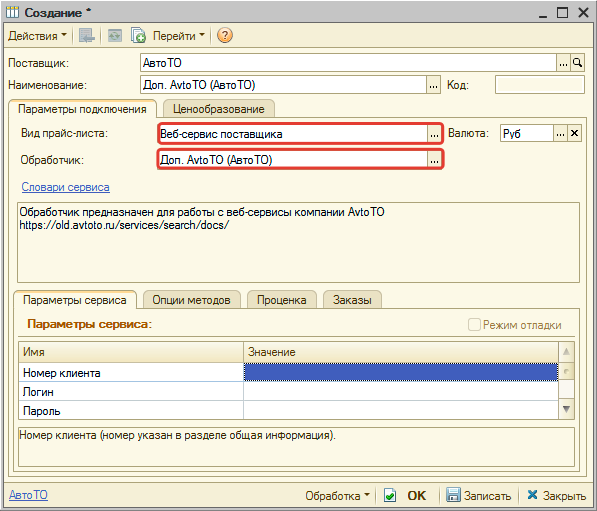Open the Действия dropdown menu
This screenshot has height=511, width=597.
click(x=37, y=36)
